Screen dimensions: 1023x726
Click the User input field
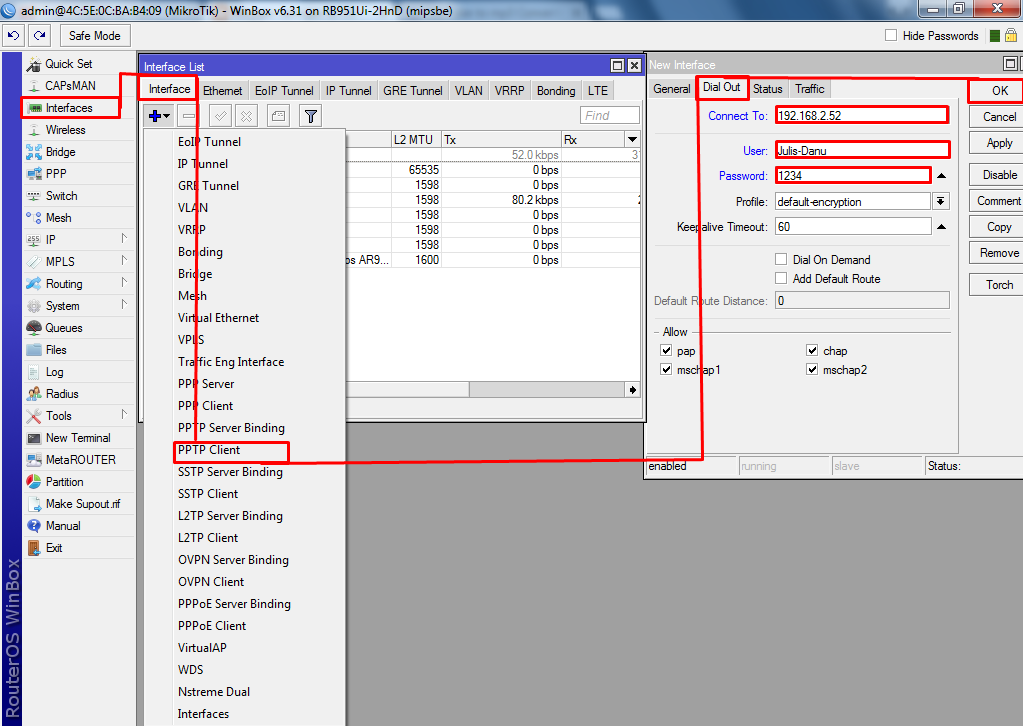pos(861,150)
